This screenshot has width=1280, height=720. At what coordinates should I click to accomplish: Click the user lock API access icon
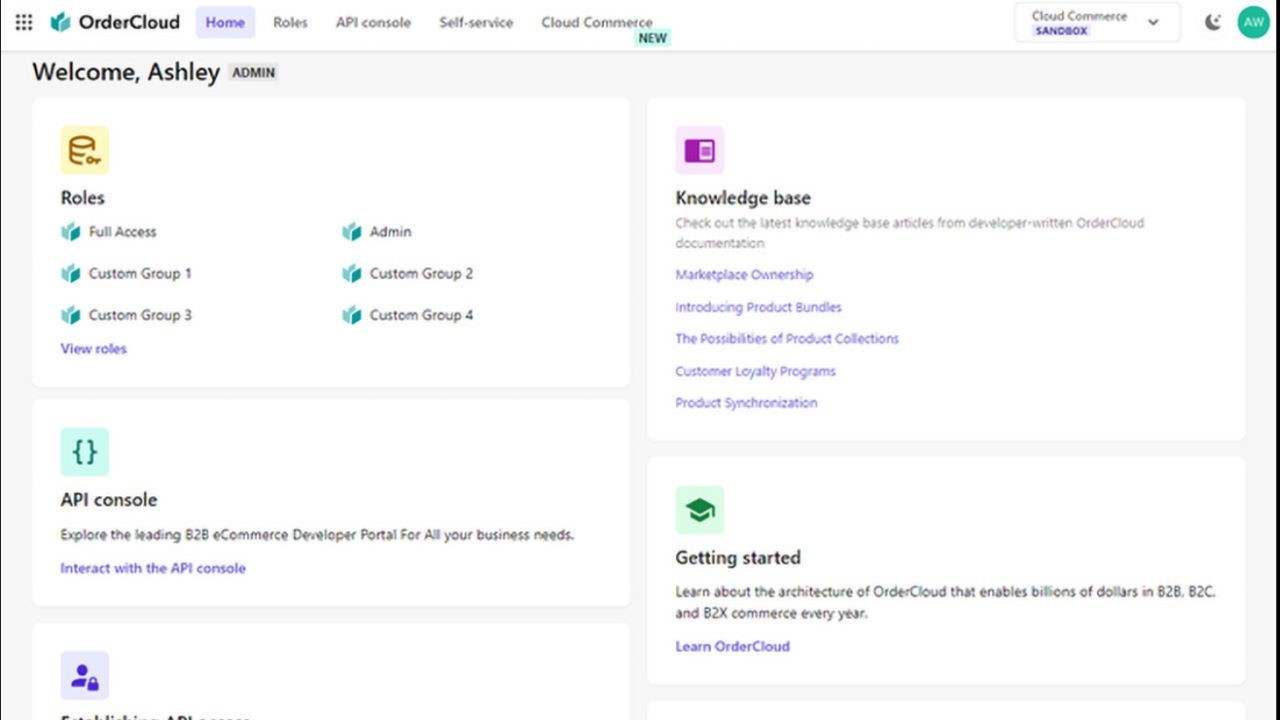coord(84,676)
